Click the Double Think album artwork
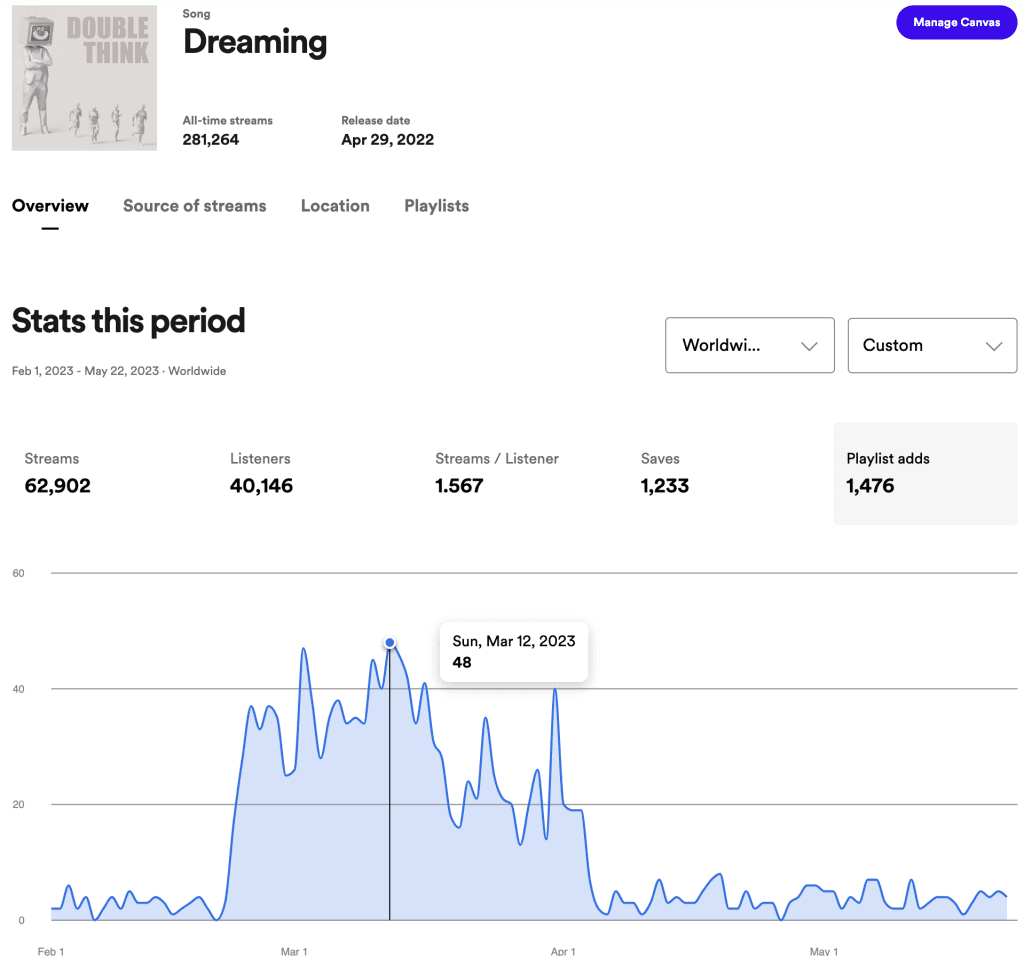This screenshot has width=1024, height=956. tap(84, 78)
